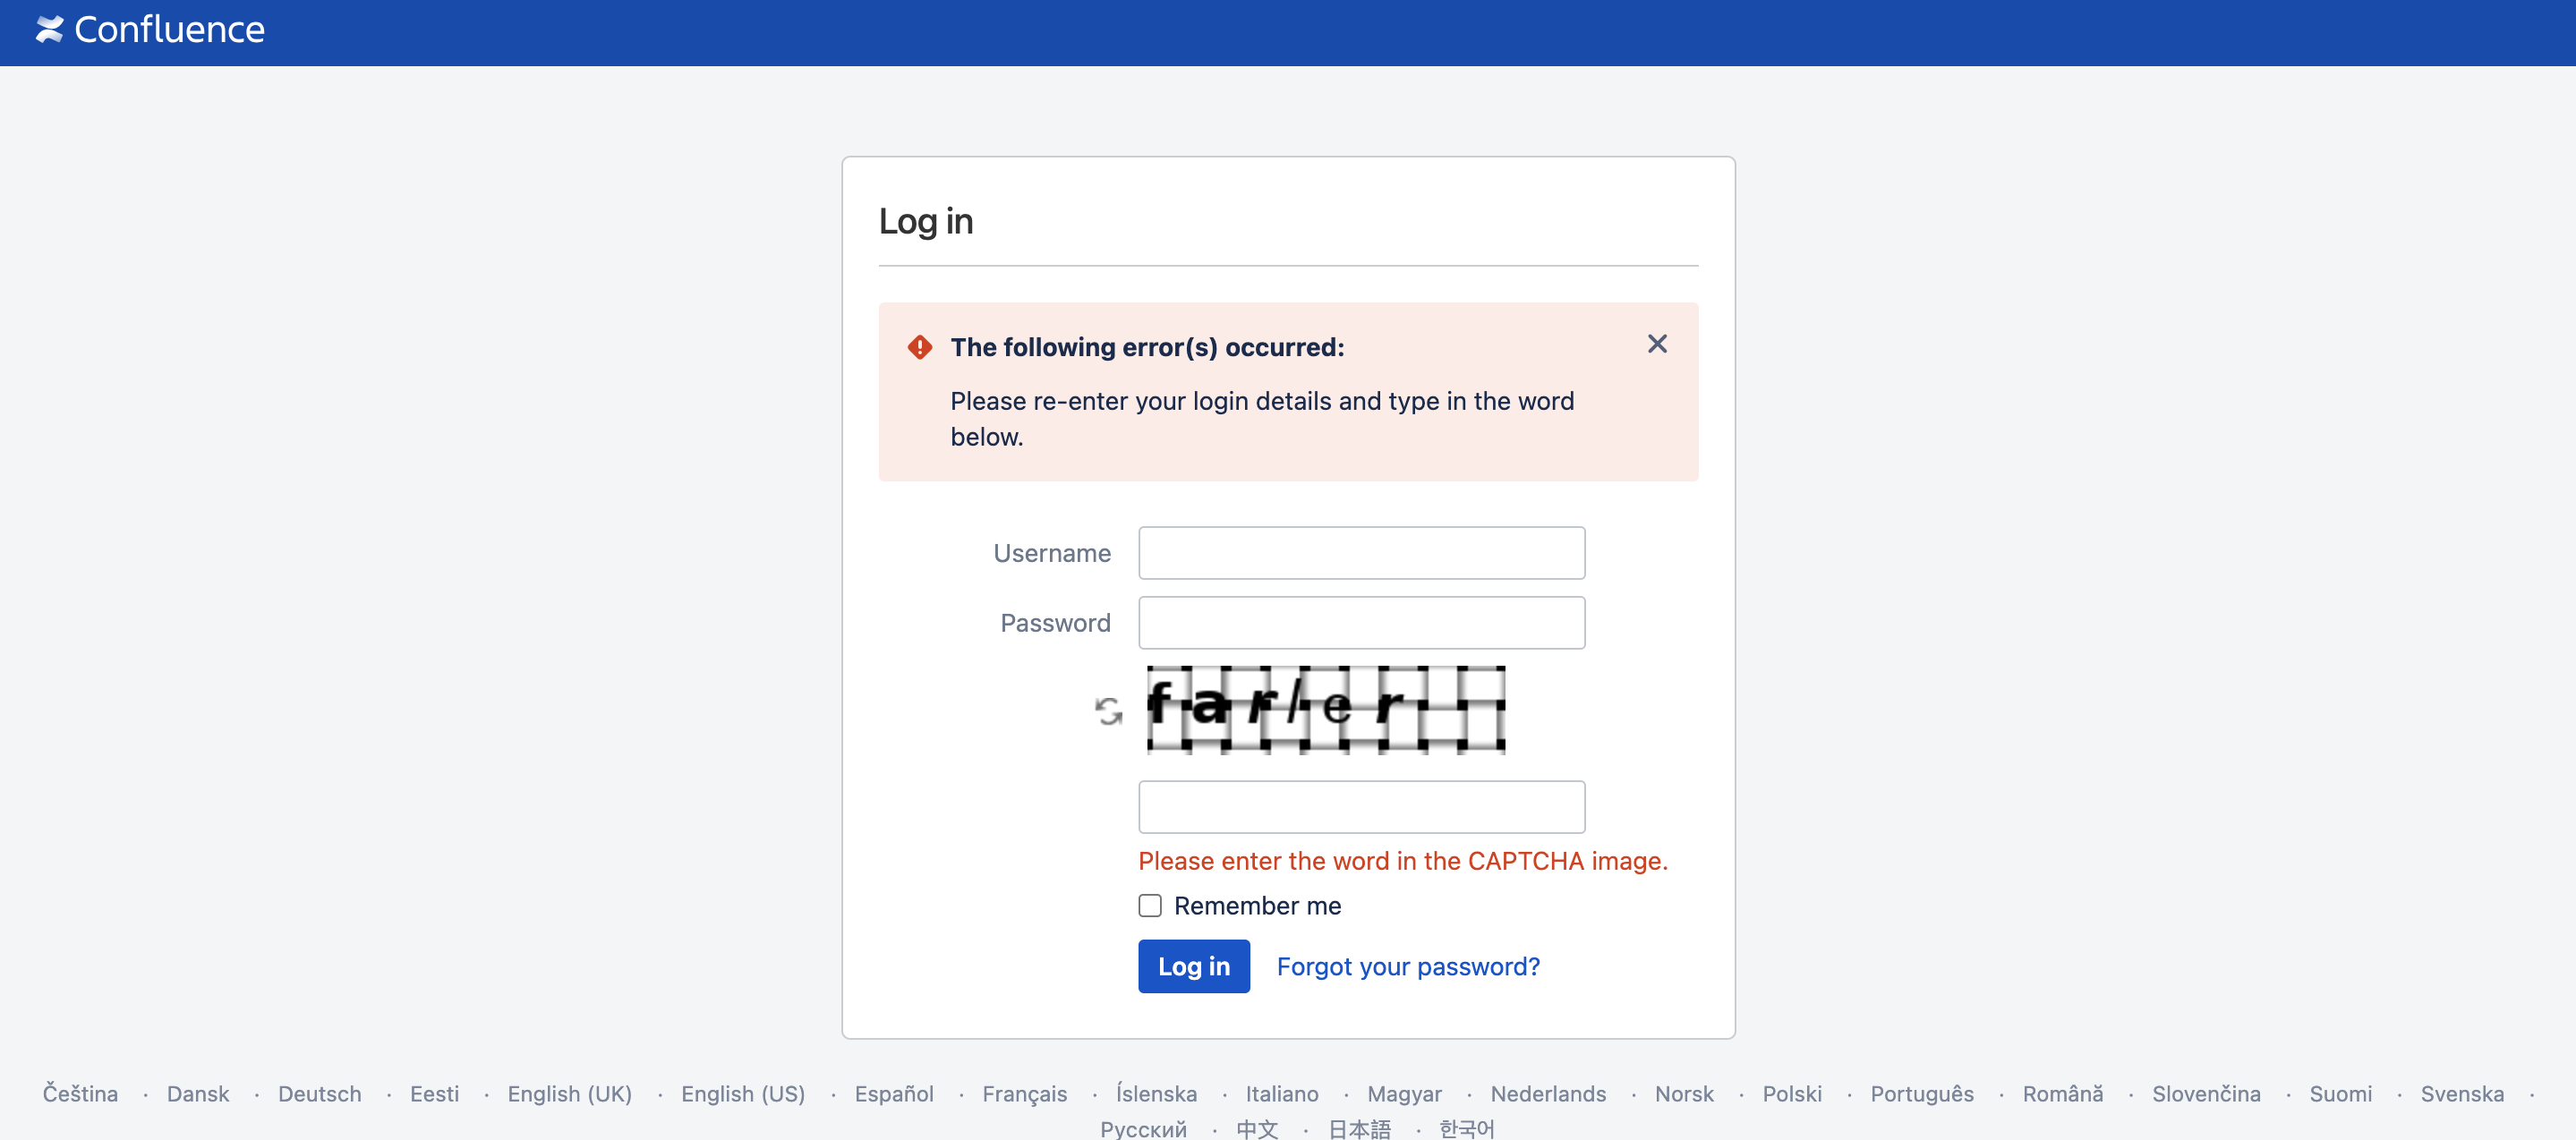Click the distorted CAPTCHA word image

click(x=1324, y=710)
